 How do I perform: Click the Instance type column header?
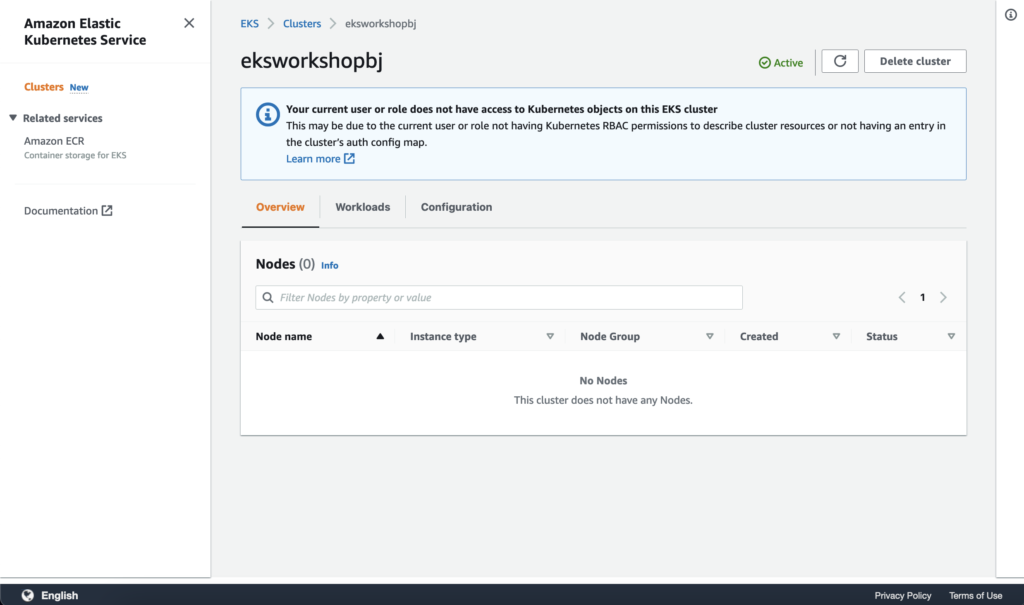443,336
